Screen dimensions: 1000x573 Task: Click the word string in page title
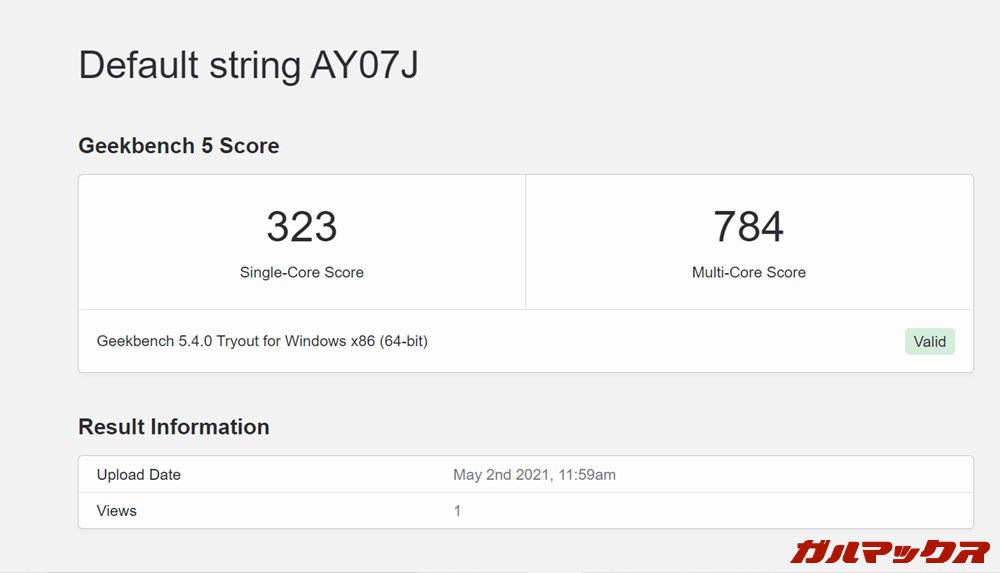(x=255, y=66)
